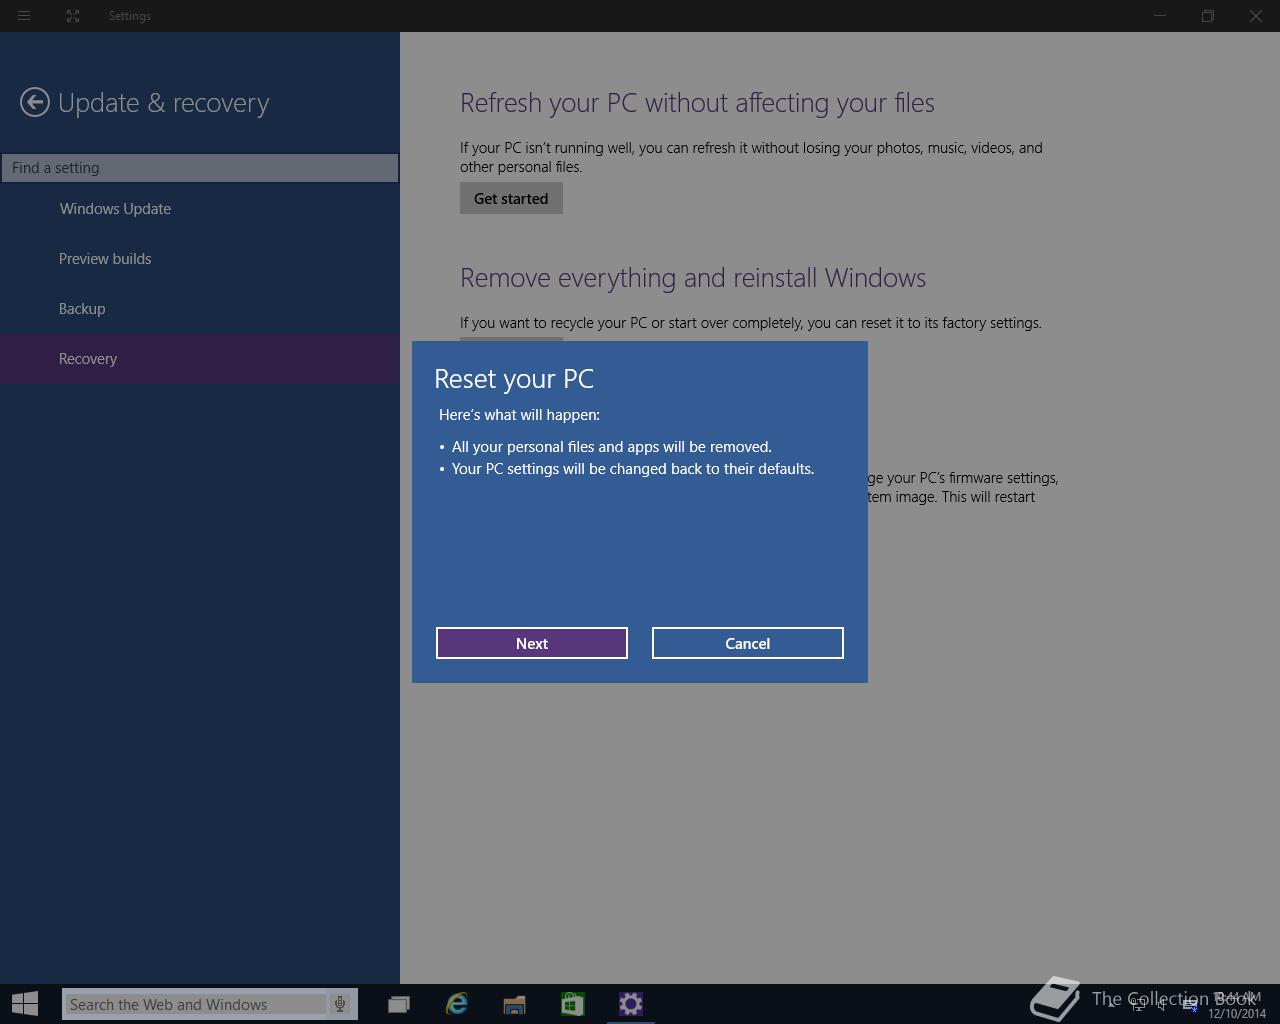
Task: Cancel the Reset your PC dialog
Action: click(x=747, y=643)
